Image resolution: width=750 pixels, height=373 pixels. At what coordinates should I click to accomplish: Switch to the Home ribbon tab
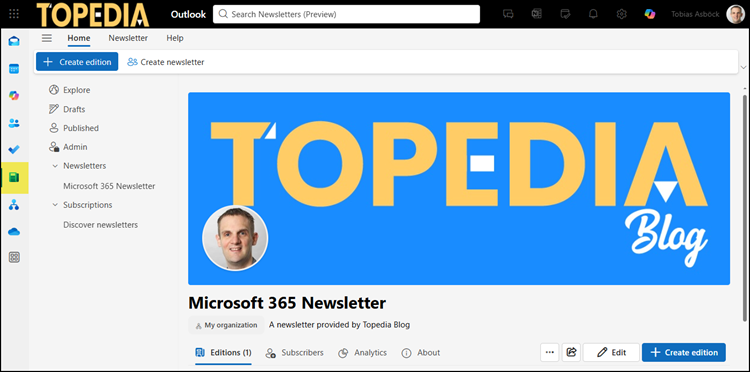point(78,38)
